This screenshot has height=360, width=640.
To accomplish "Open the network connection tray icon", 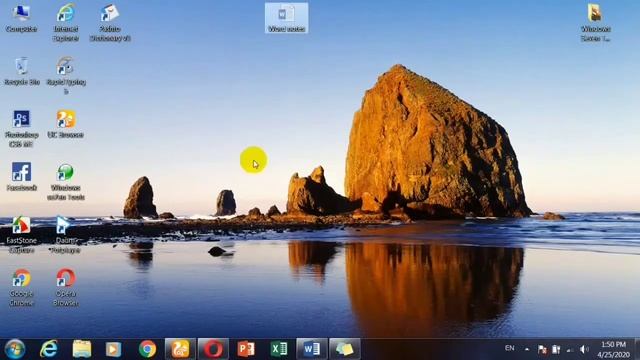I will point(570,350).
